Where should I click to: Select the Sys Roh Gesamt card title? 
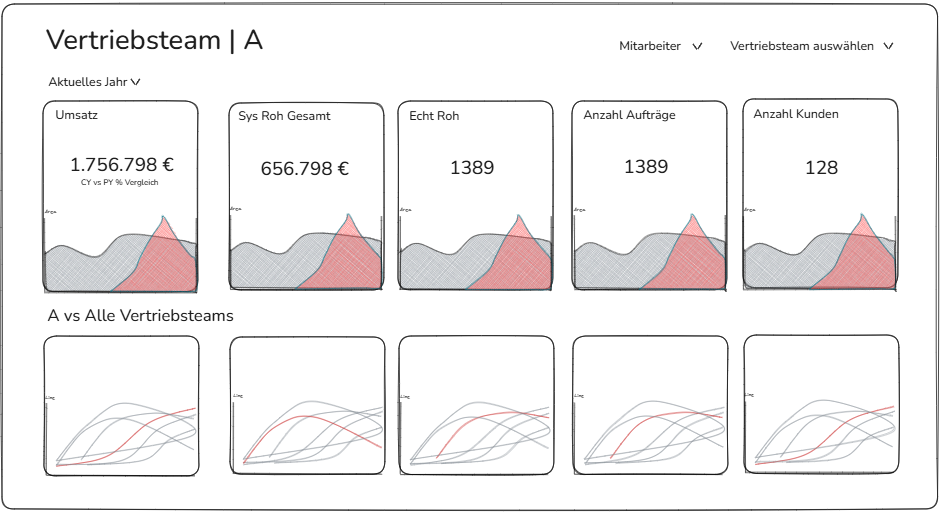(x=284, y=116)
